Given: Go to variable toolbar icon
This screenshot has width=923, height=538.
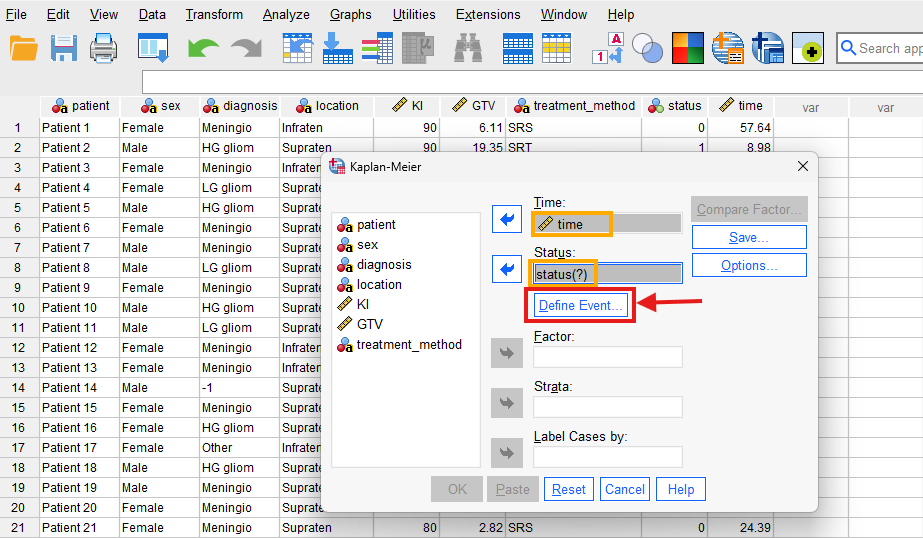Looking at the screenshot, I should [x=338, y=48].
